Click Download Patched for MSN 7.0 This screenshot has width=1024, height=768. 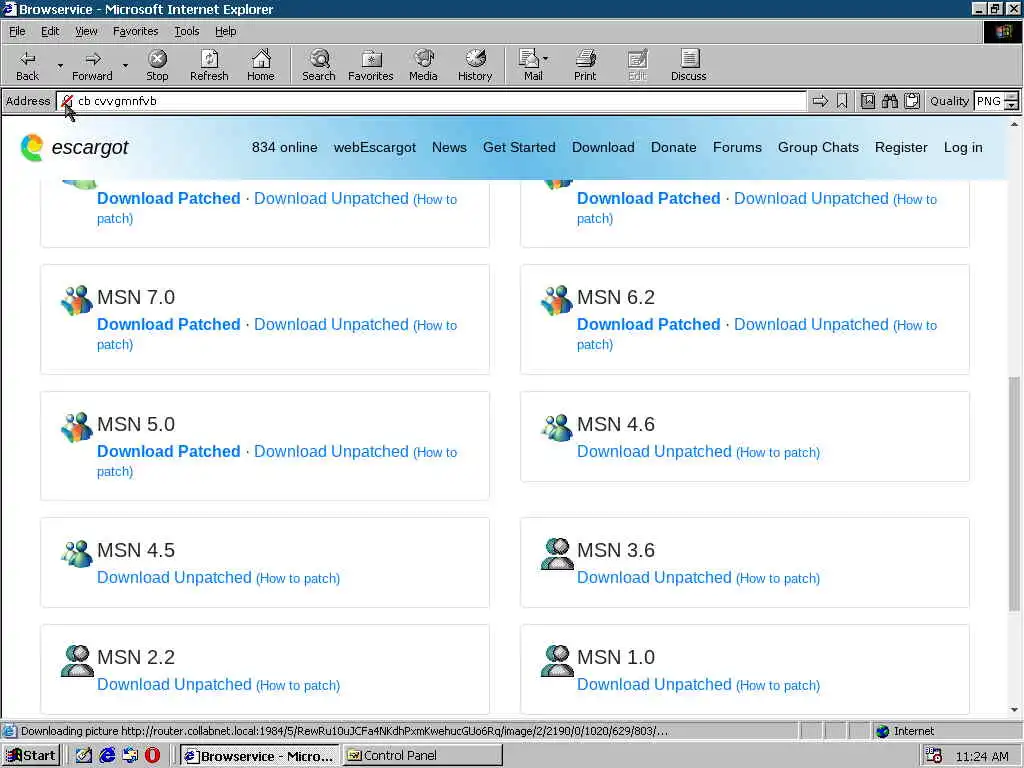click(x=168, y=324)
